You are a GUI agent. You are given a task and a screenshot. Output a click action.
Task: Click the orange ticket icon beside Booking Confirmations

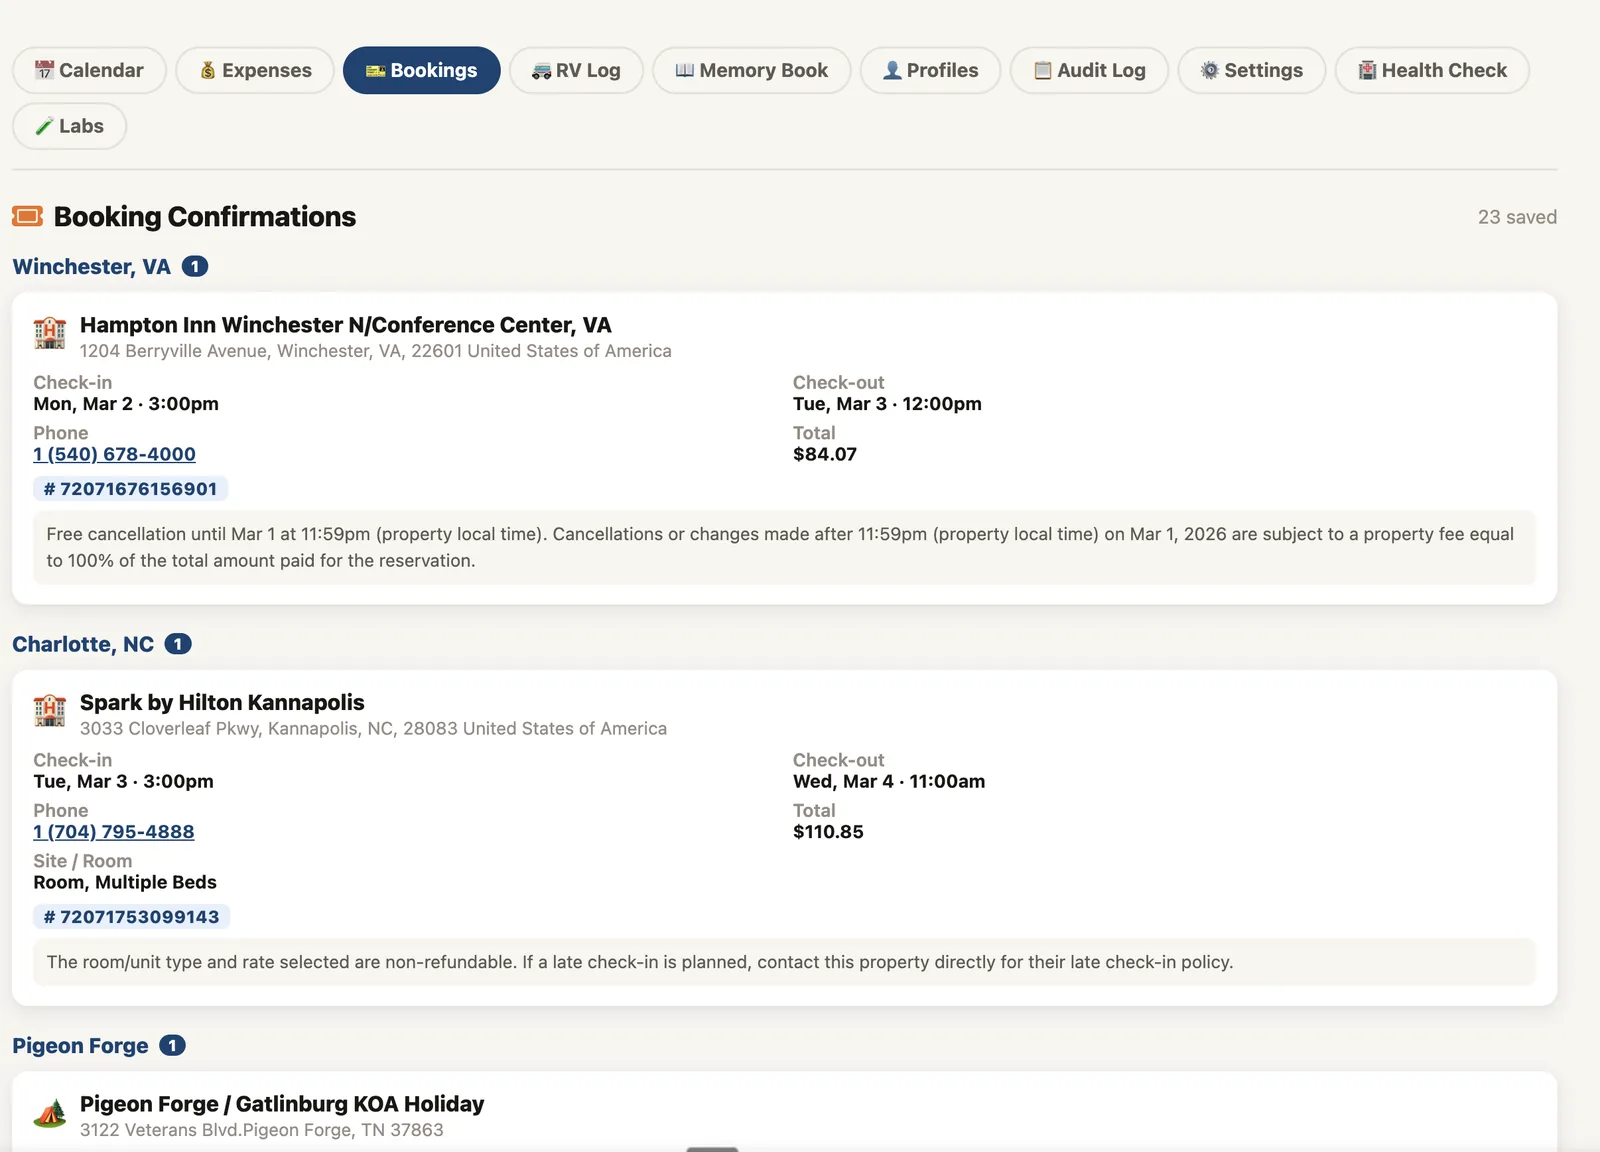[x=28, y=216]
